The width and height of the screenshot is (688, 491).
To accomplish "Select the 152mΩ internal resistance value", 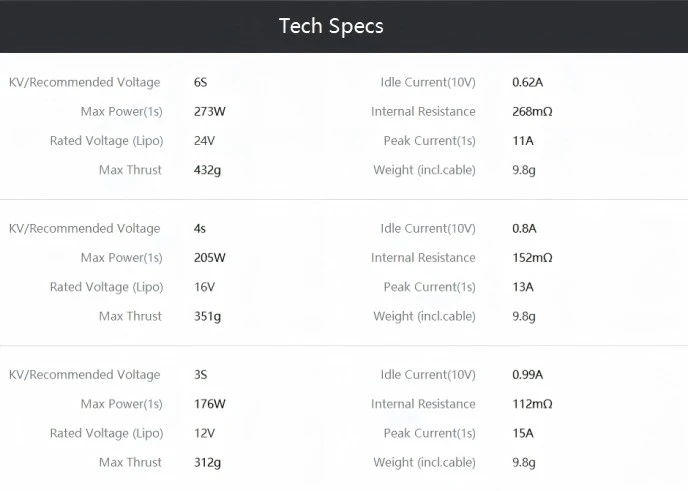I will tap(532, 257).
